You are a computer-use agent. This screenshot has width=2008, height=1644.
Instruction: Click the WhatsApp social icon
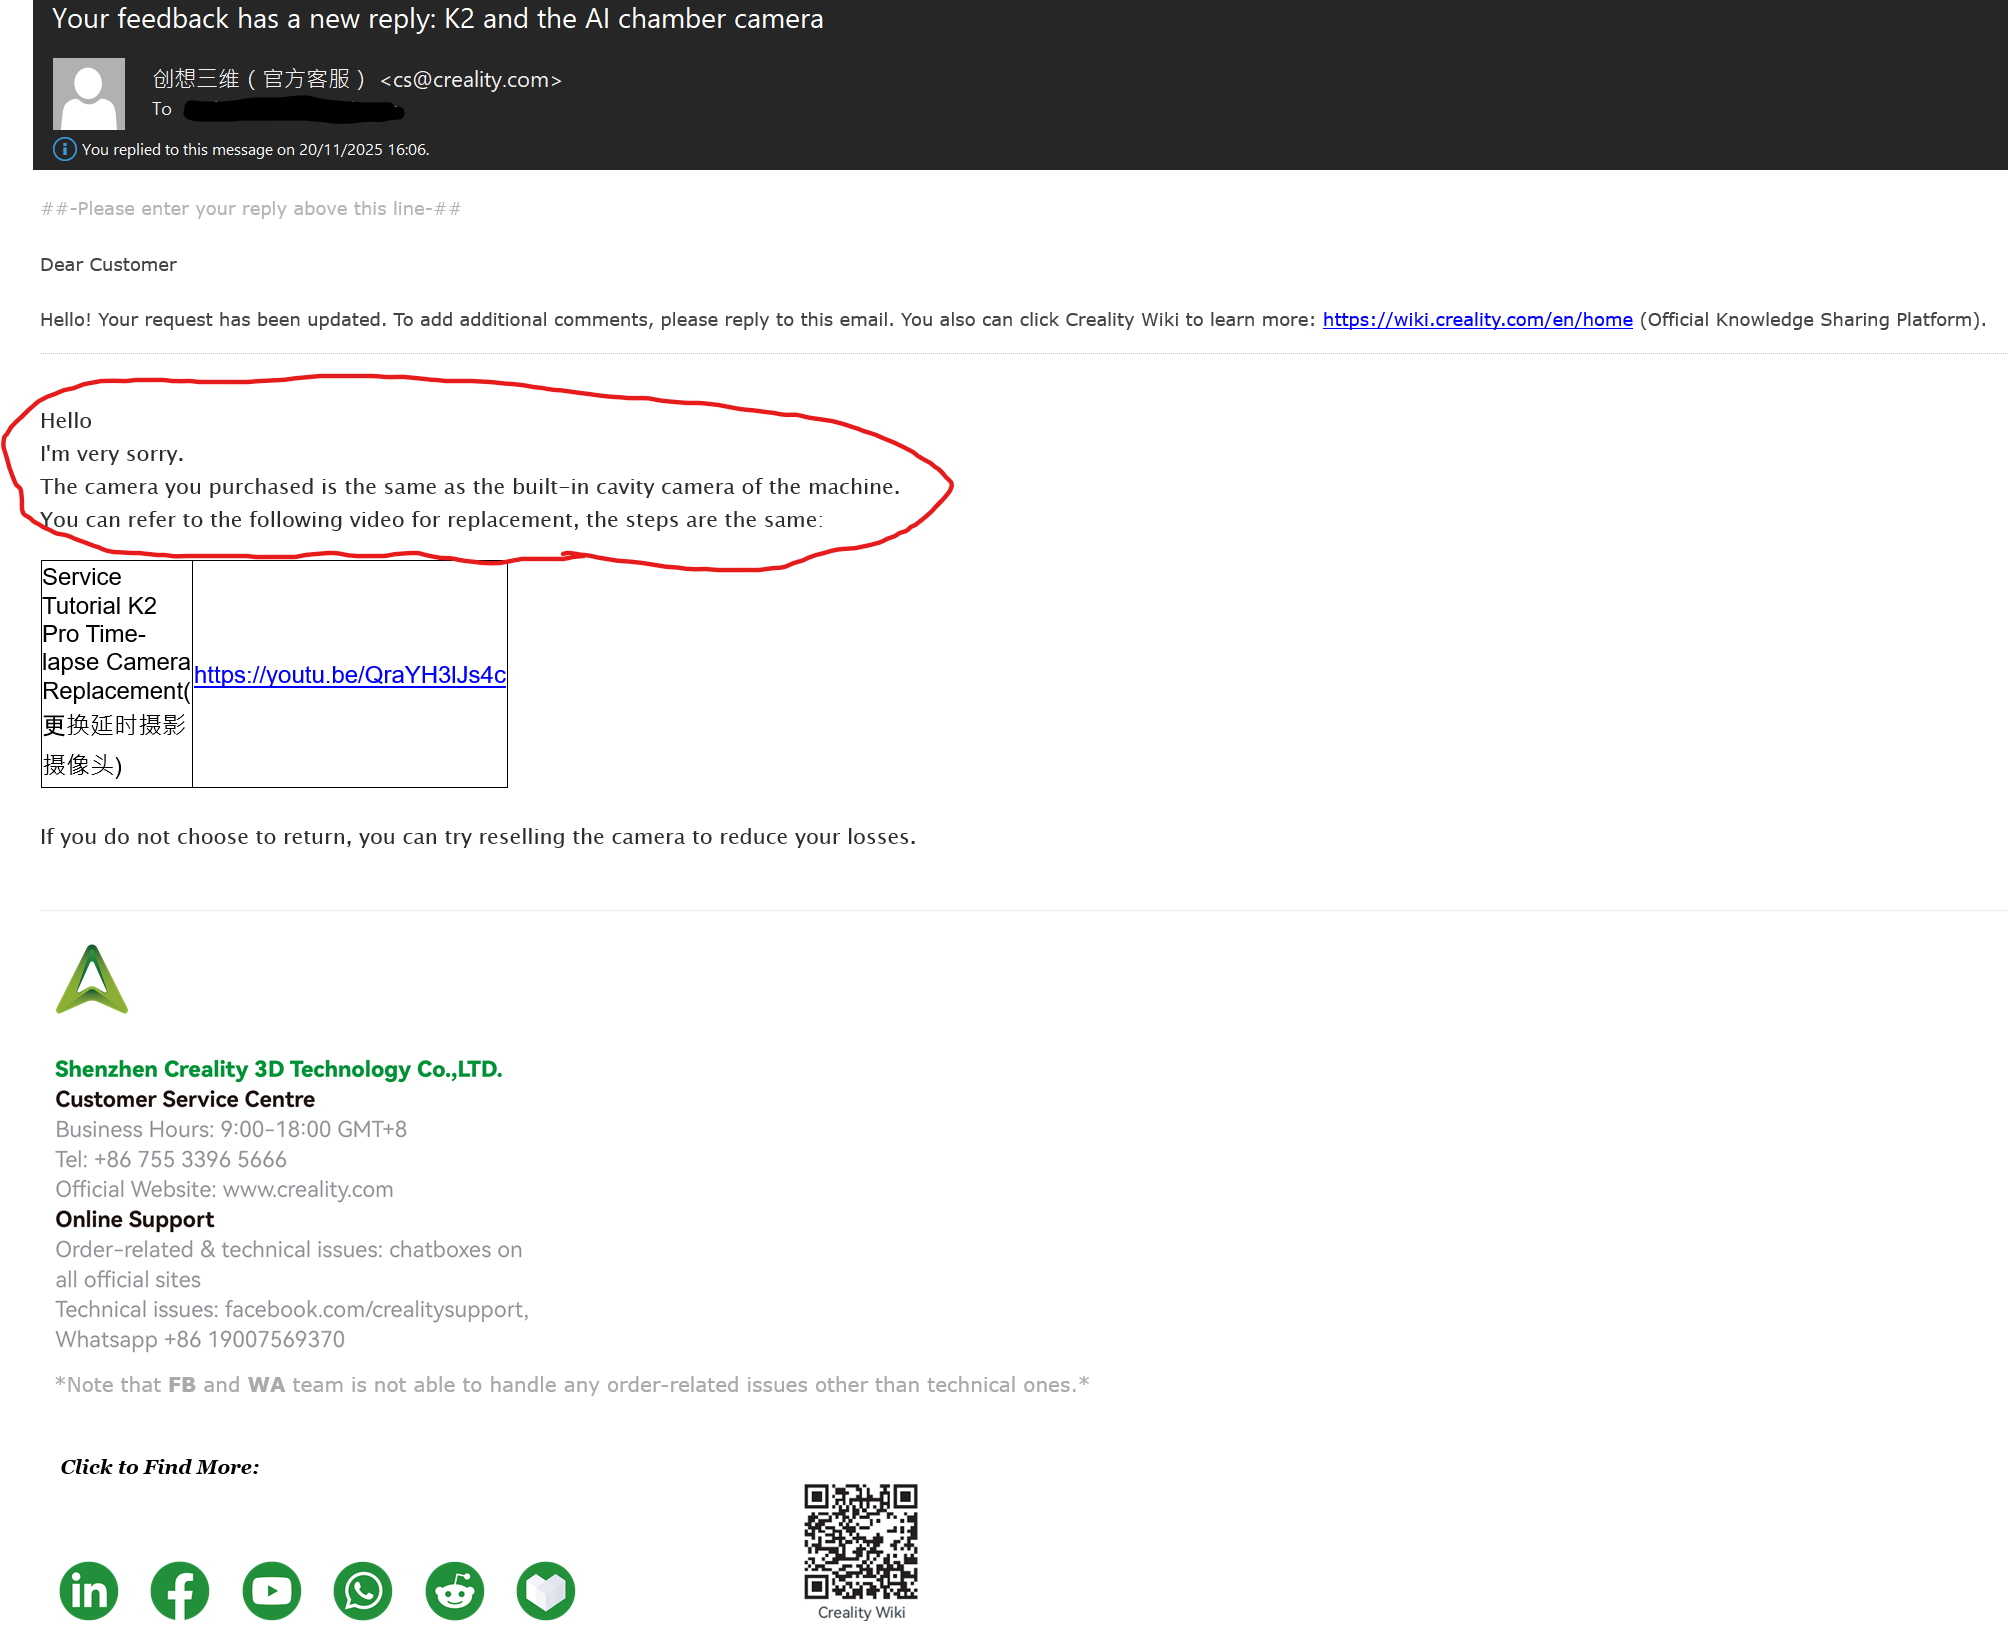tap(363, 1590)
